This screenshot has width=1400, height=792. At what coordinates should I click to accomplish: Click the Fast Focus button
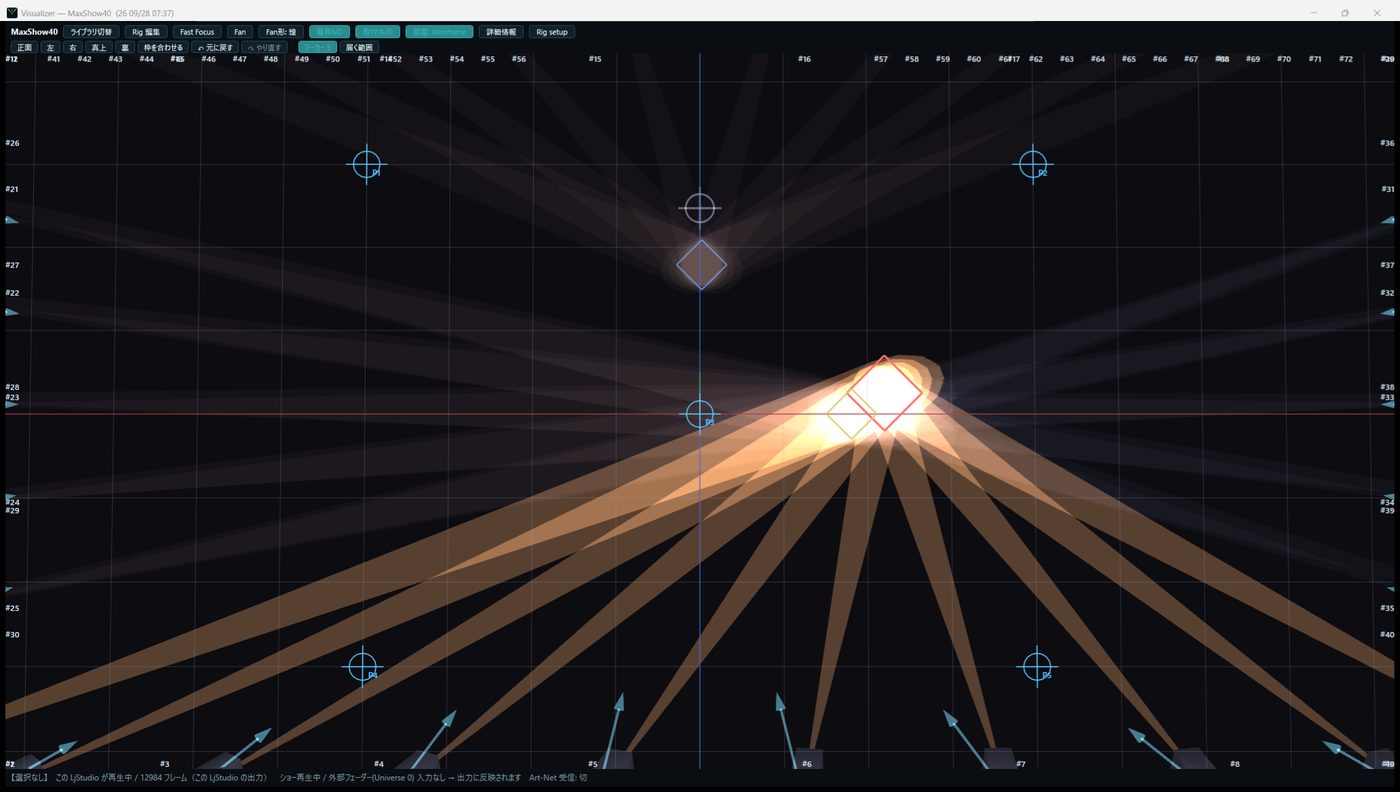click(x=197, y=32)
